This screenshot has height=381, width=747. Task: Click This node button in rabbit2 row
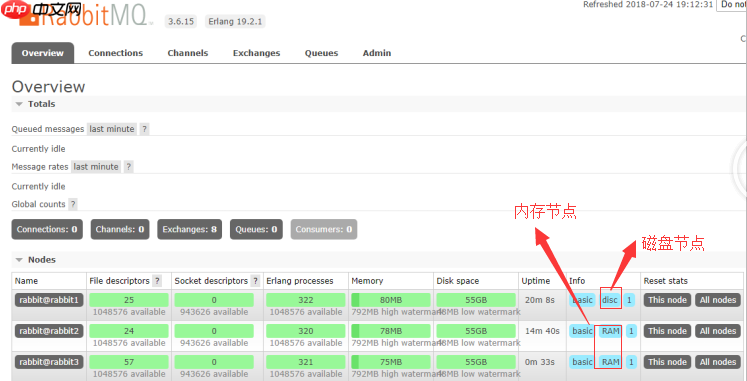[667, 331]
